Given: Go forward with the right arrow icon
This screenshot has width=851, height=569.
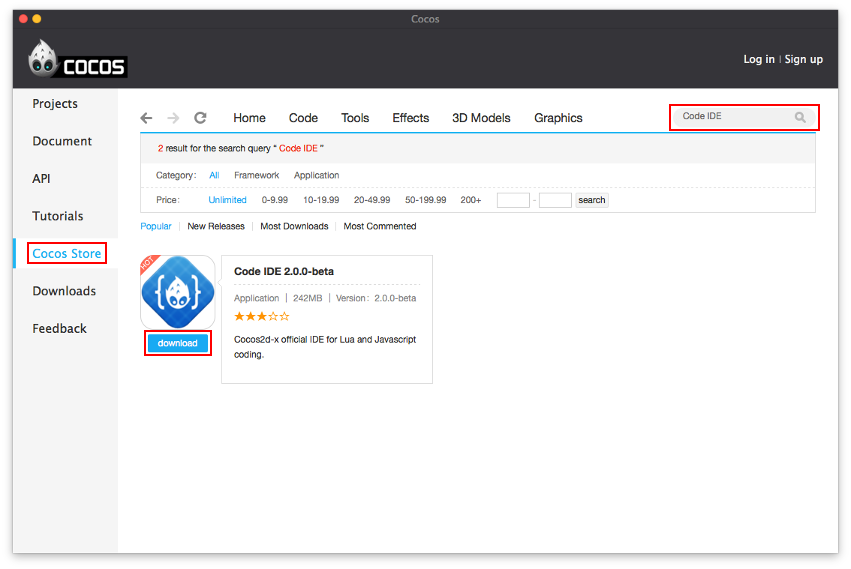Looking at the screenshot, I should pos(173,118).
